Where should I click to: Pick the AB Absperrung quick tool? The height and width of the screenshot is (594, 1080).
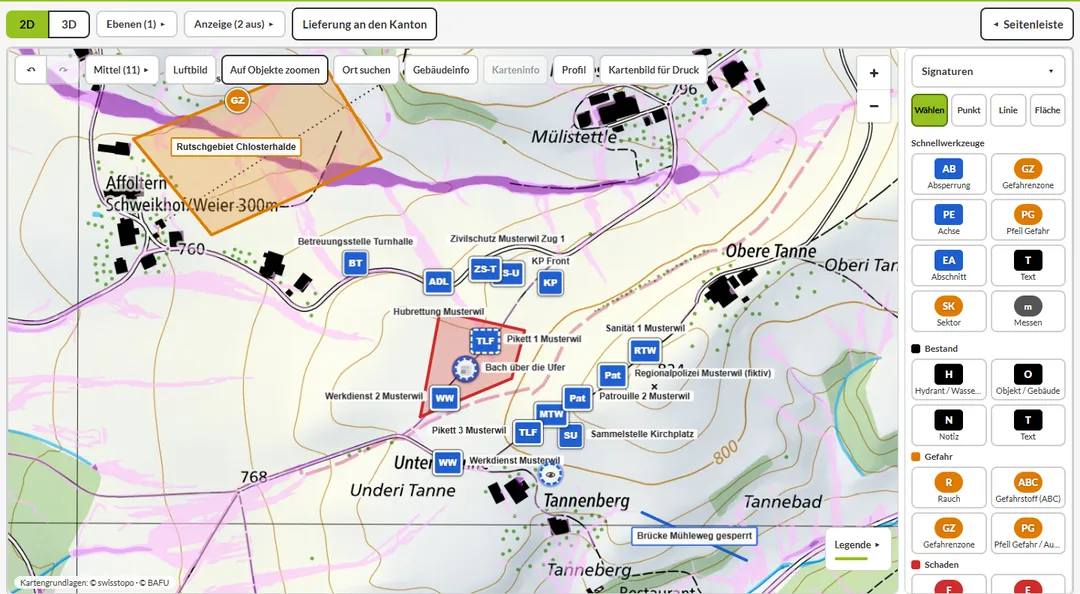[948, 174]
